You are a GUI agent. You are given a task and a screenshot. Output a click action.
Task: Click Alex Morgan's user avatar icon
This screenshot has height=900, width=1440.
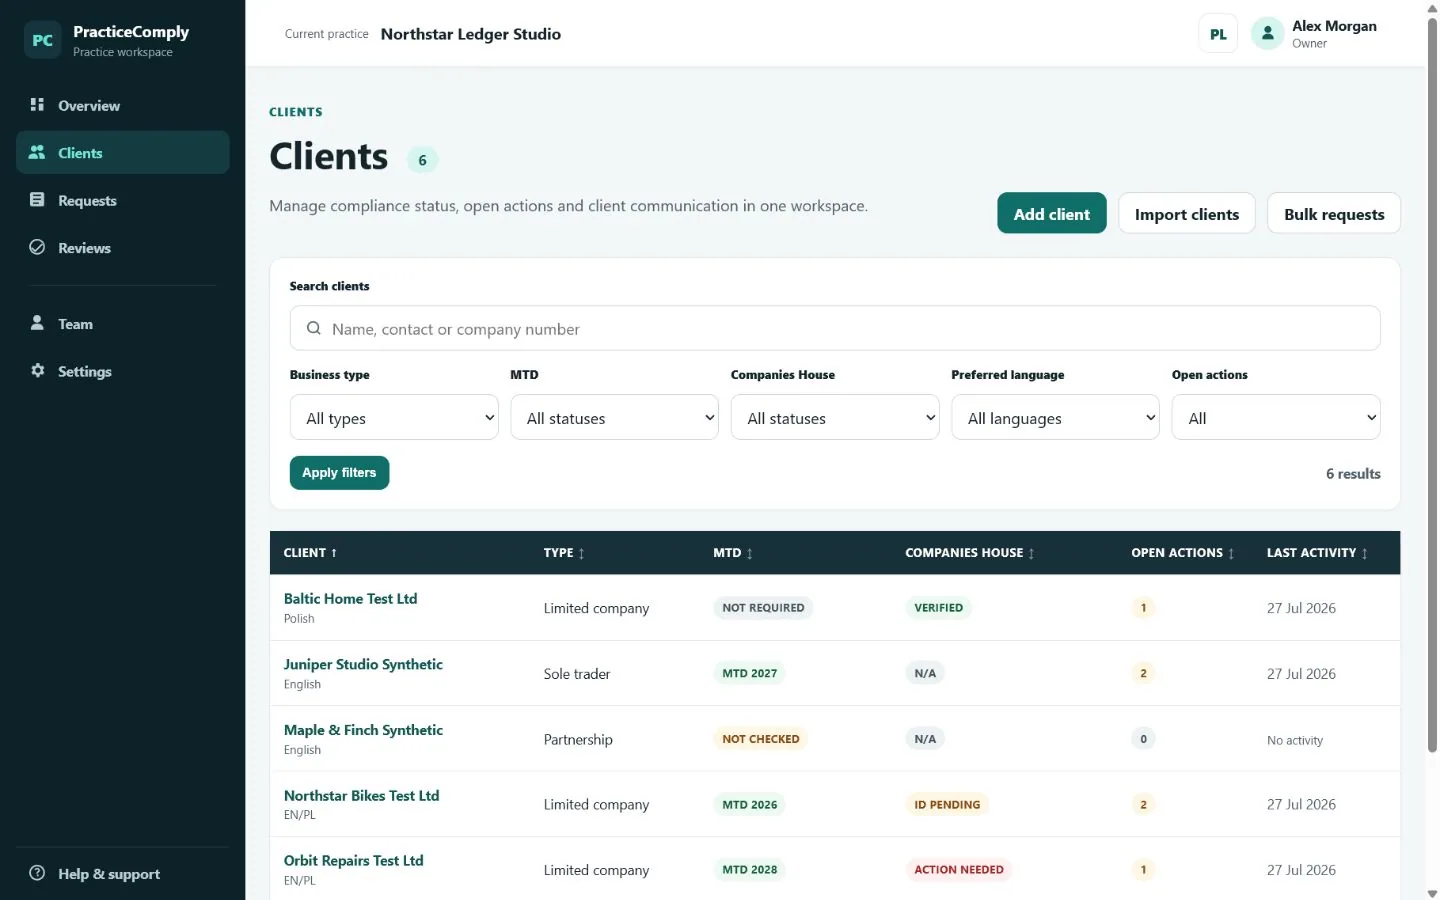click(1267, 34)
